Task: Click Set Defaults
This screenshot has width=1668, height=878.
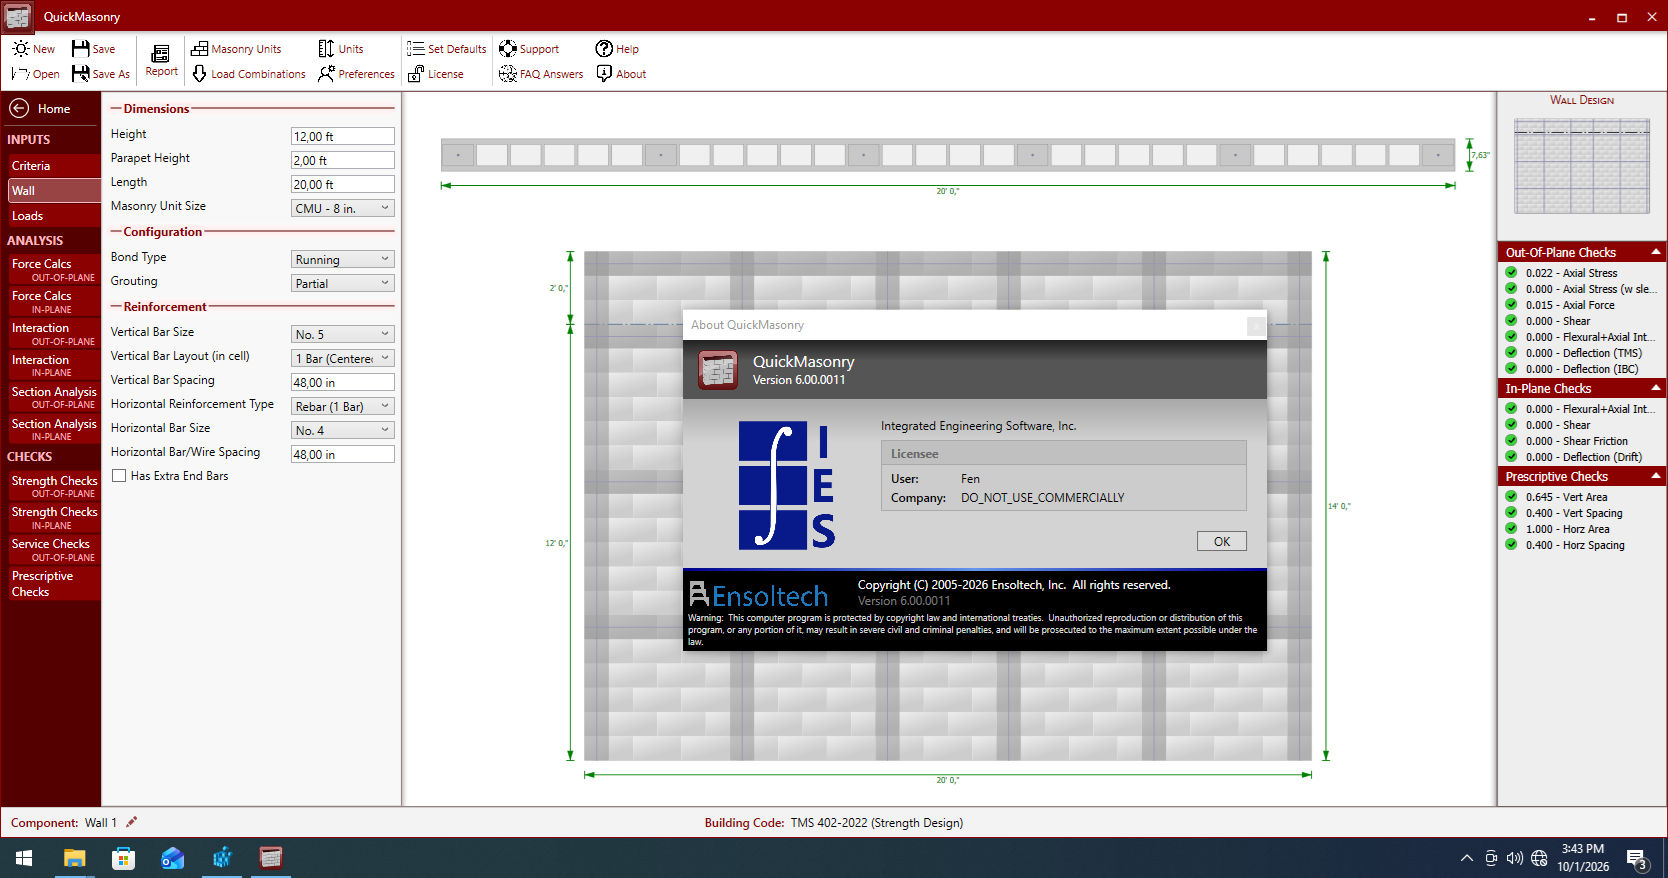Action: [x=446, y=48]
